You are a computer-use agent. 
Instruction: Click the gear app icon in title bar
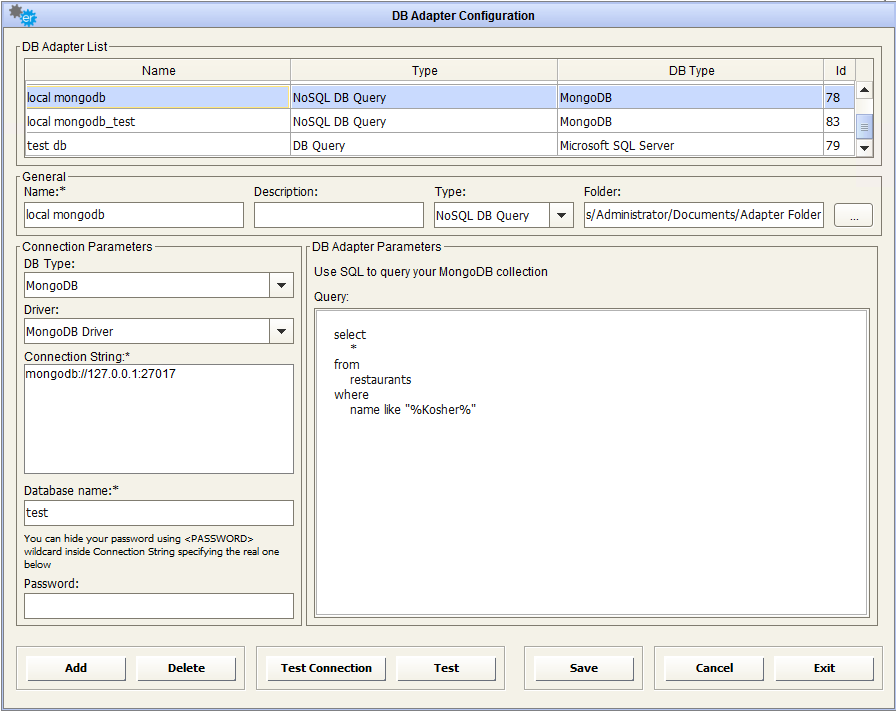[21, 17]
